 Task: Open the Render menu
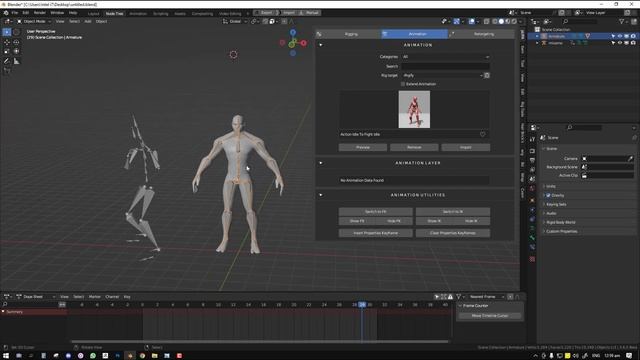pyautogui.click(x=40, y=13)
